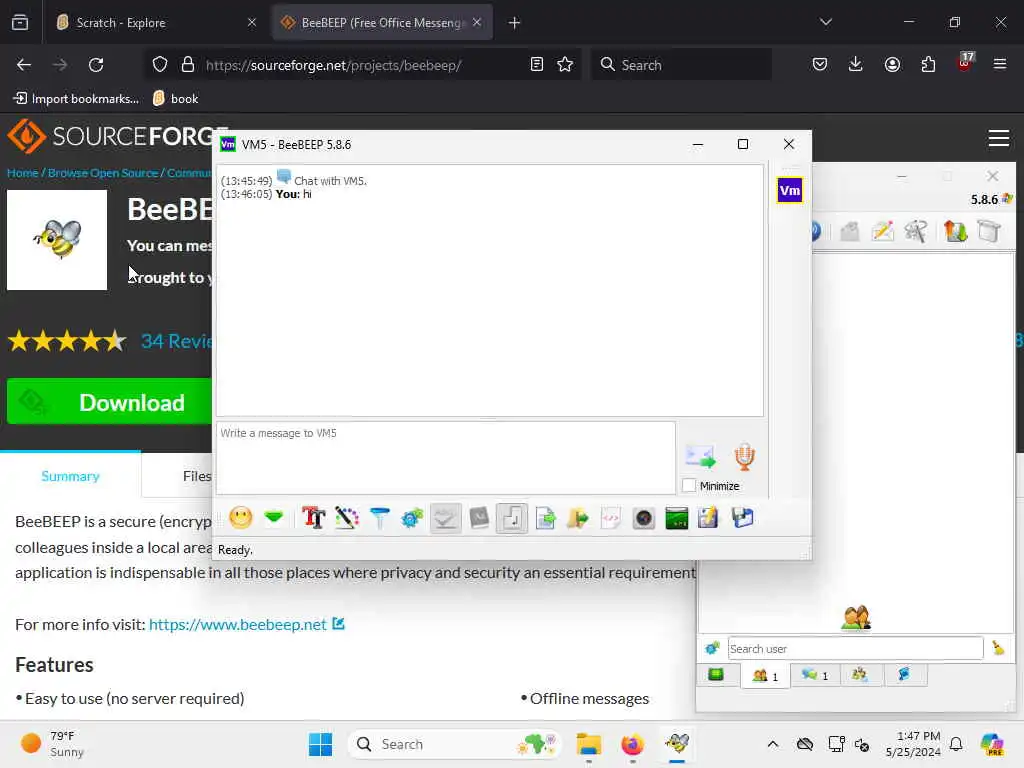Open the font color pencil tool

click(x=347, y=518)
